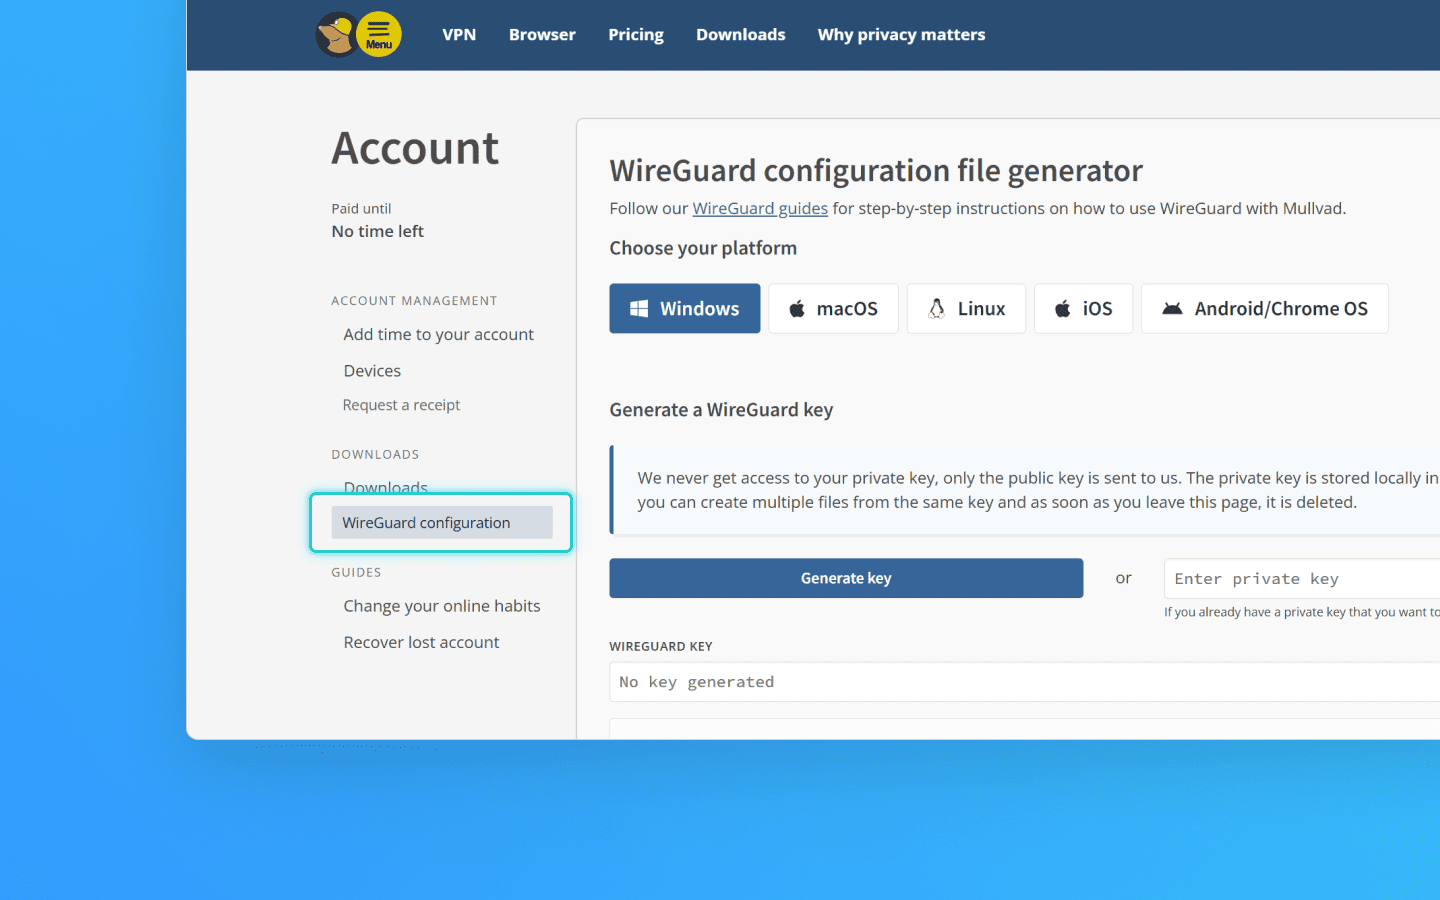Open the VPN nav item
This screenshot has width=1440, height=900.
tap(459, 34)
